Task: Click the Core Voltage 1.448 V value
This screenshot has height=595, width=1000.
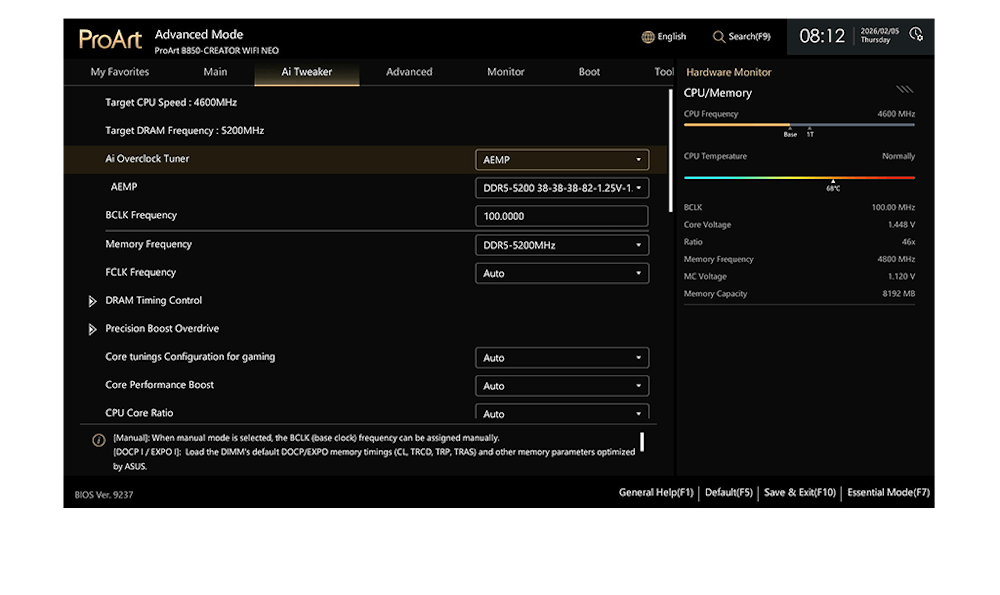Action: [901, 224]
